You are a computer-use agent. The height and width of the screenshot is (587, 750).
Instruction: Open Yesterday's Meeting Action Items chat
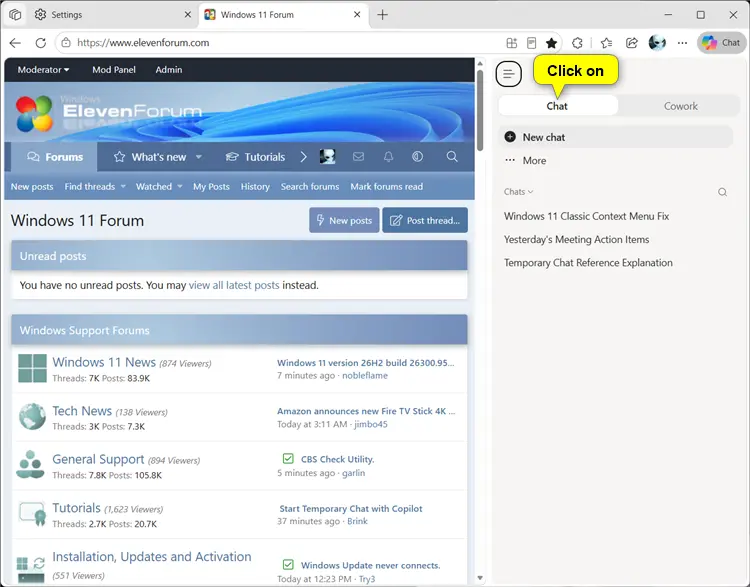576,240
